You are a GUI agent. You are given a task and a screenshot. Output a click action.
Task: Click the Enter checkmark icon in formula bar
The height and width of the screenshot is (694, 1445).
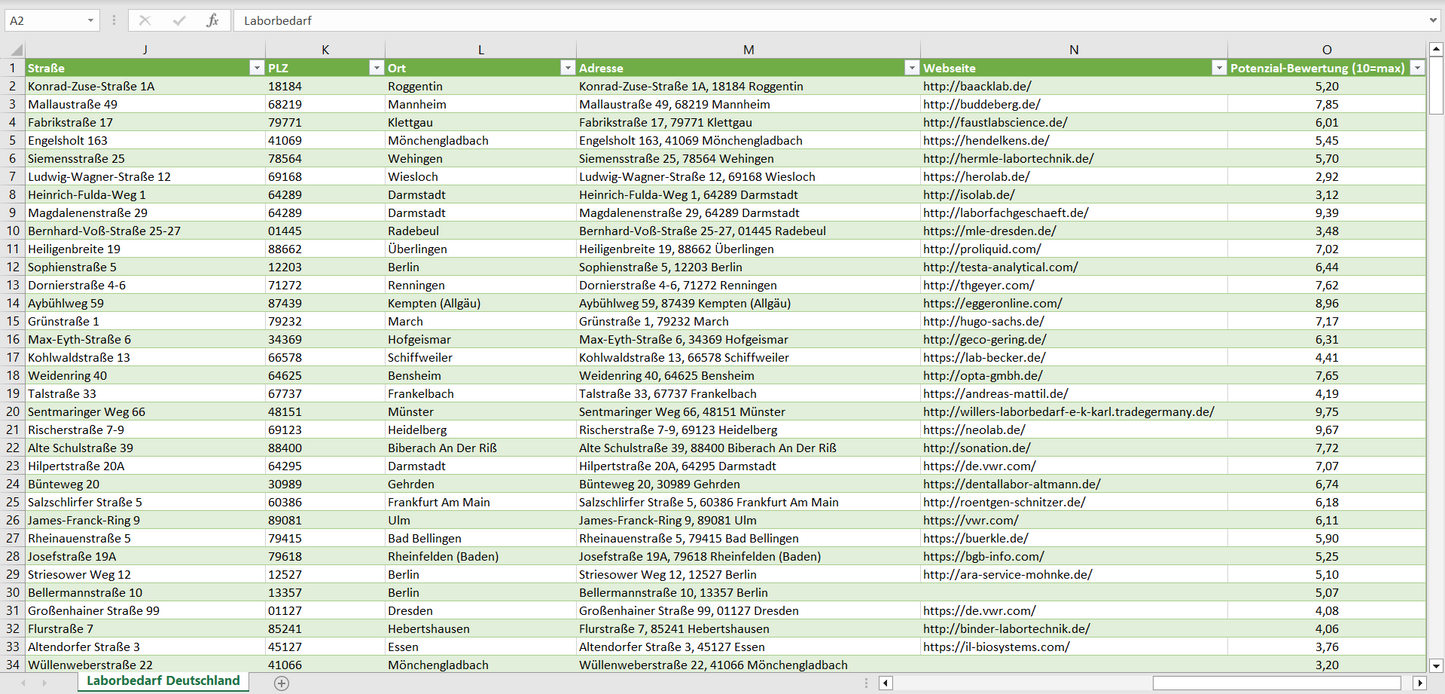point(179,20)
